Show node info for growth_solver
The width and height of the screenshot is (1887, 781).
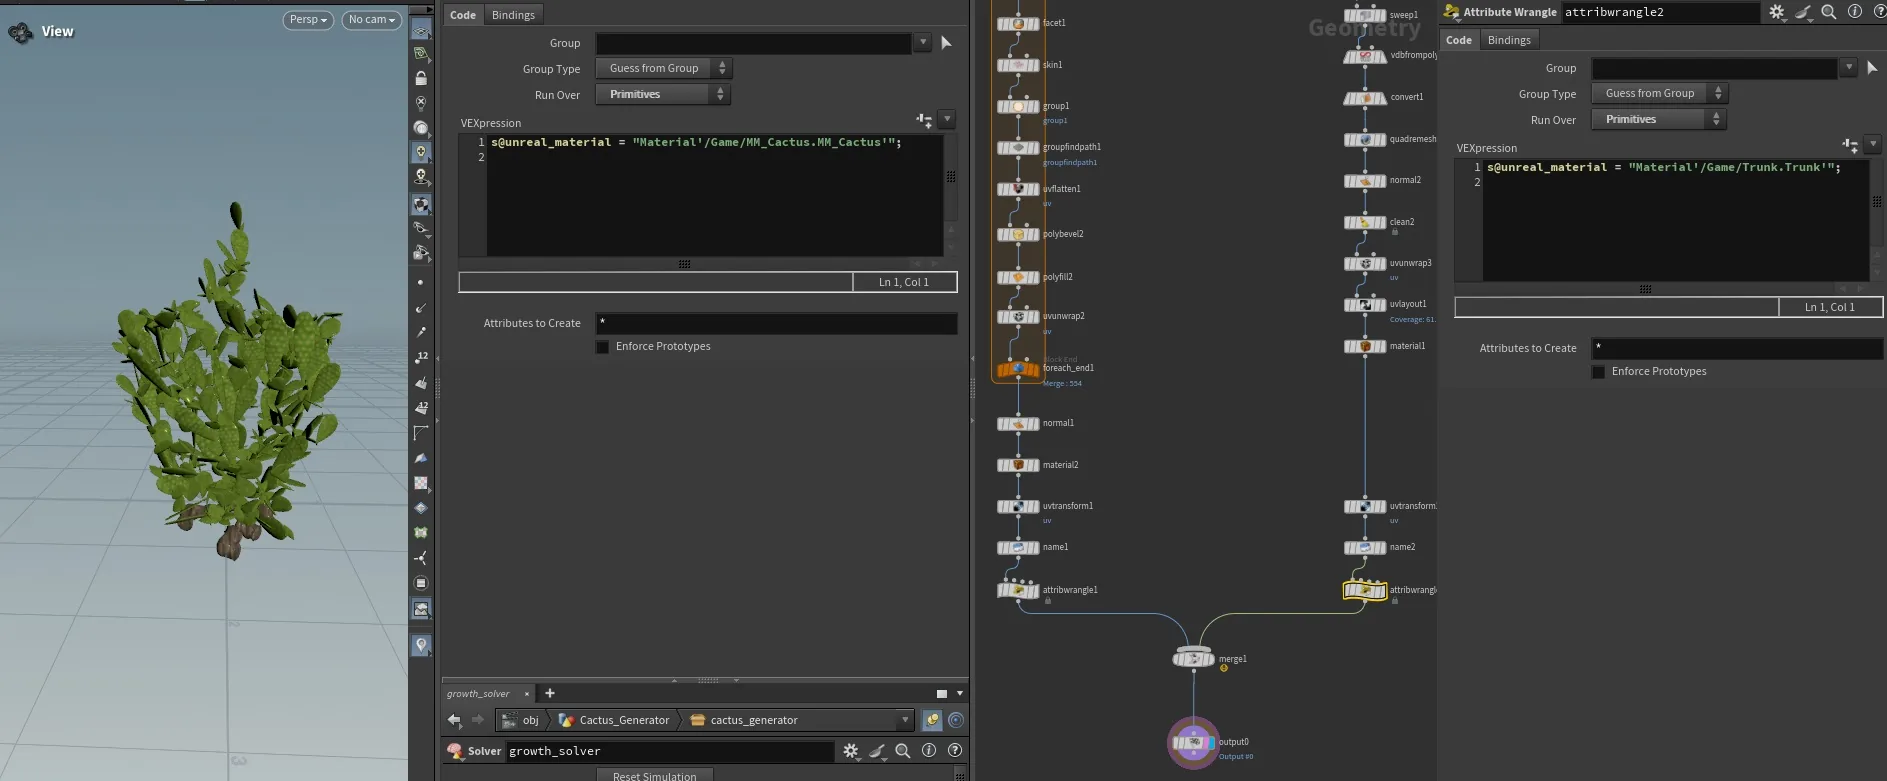click(929, 751)
